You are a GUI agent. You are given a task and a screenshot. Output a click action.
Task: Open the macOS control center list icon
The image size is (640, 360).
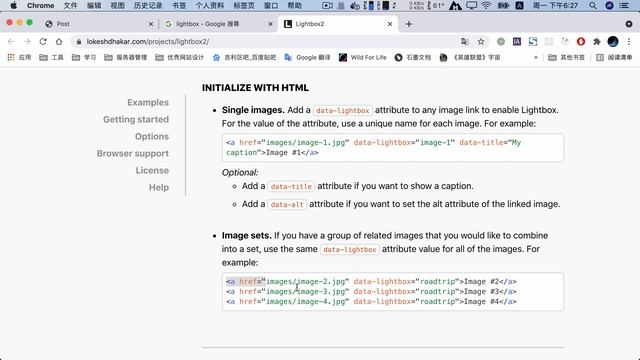click(624, 6)
